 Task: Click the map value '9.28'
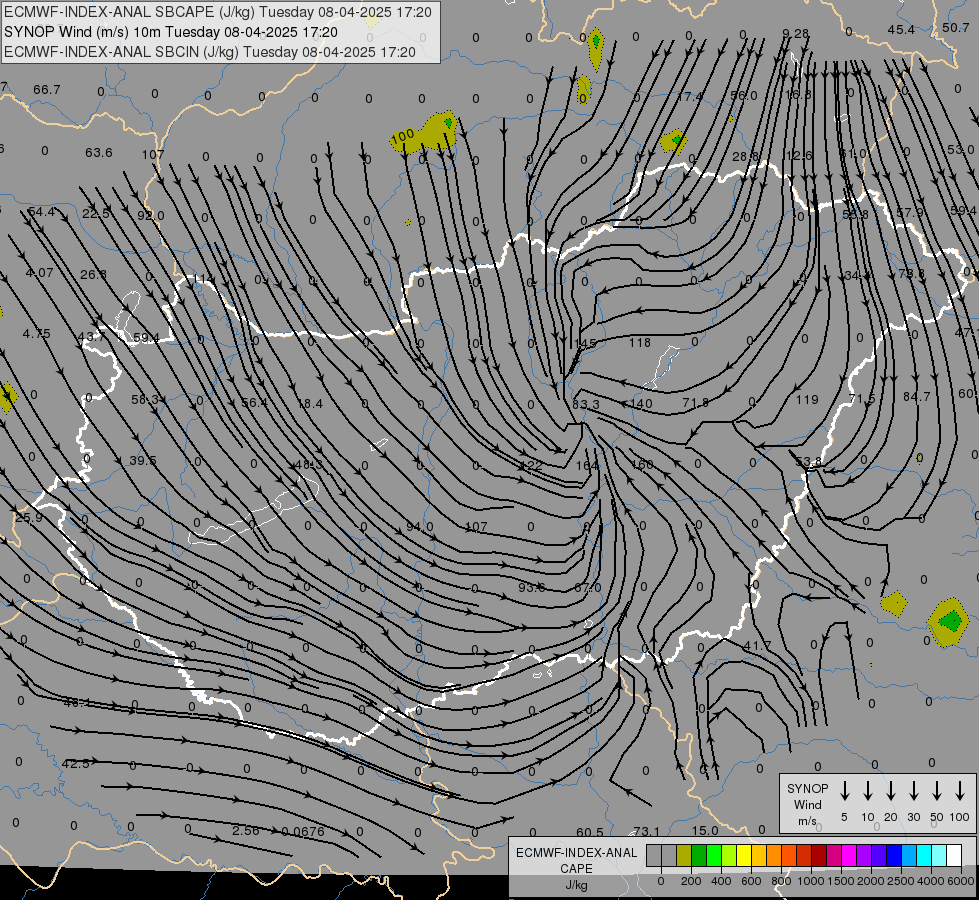tap(795, 33)
